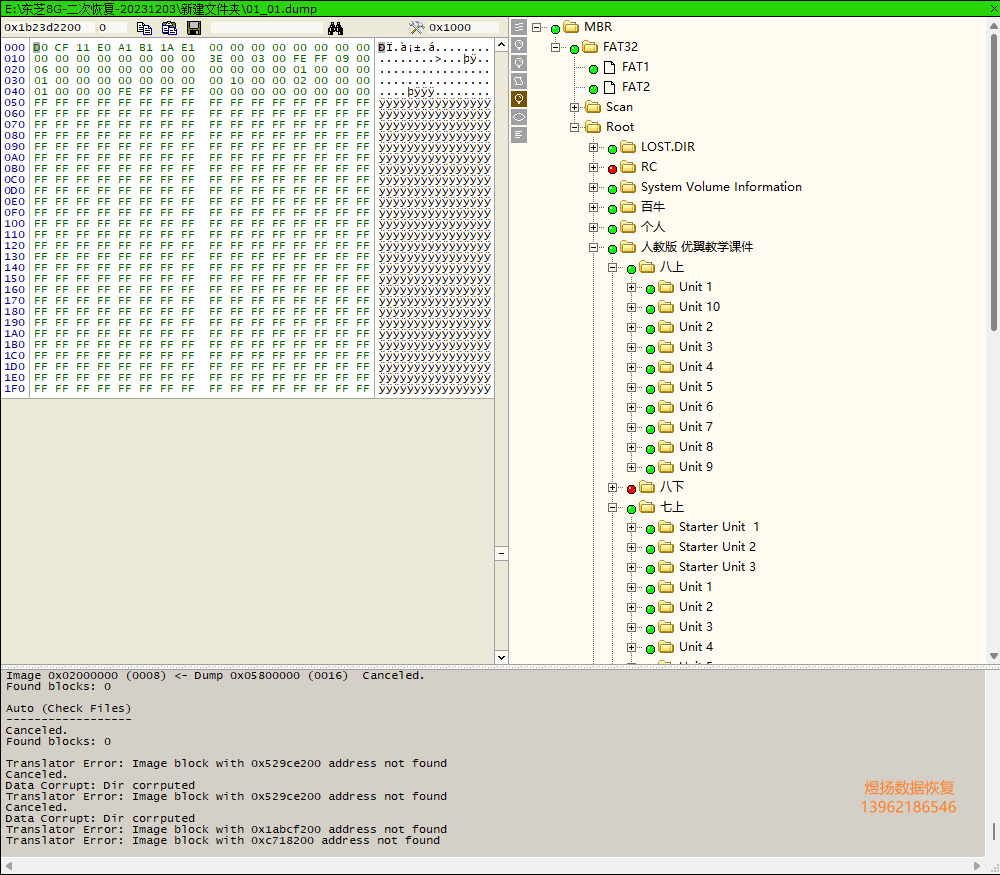Collapse the Root tree node
1000x875 pixels.
pos(575,127)
